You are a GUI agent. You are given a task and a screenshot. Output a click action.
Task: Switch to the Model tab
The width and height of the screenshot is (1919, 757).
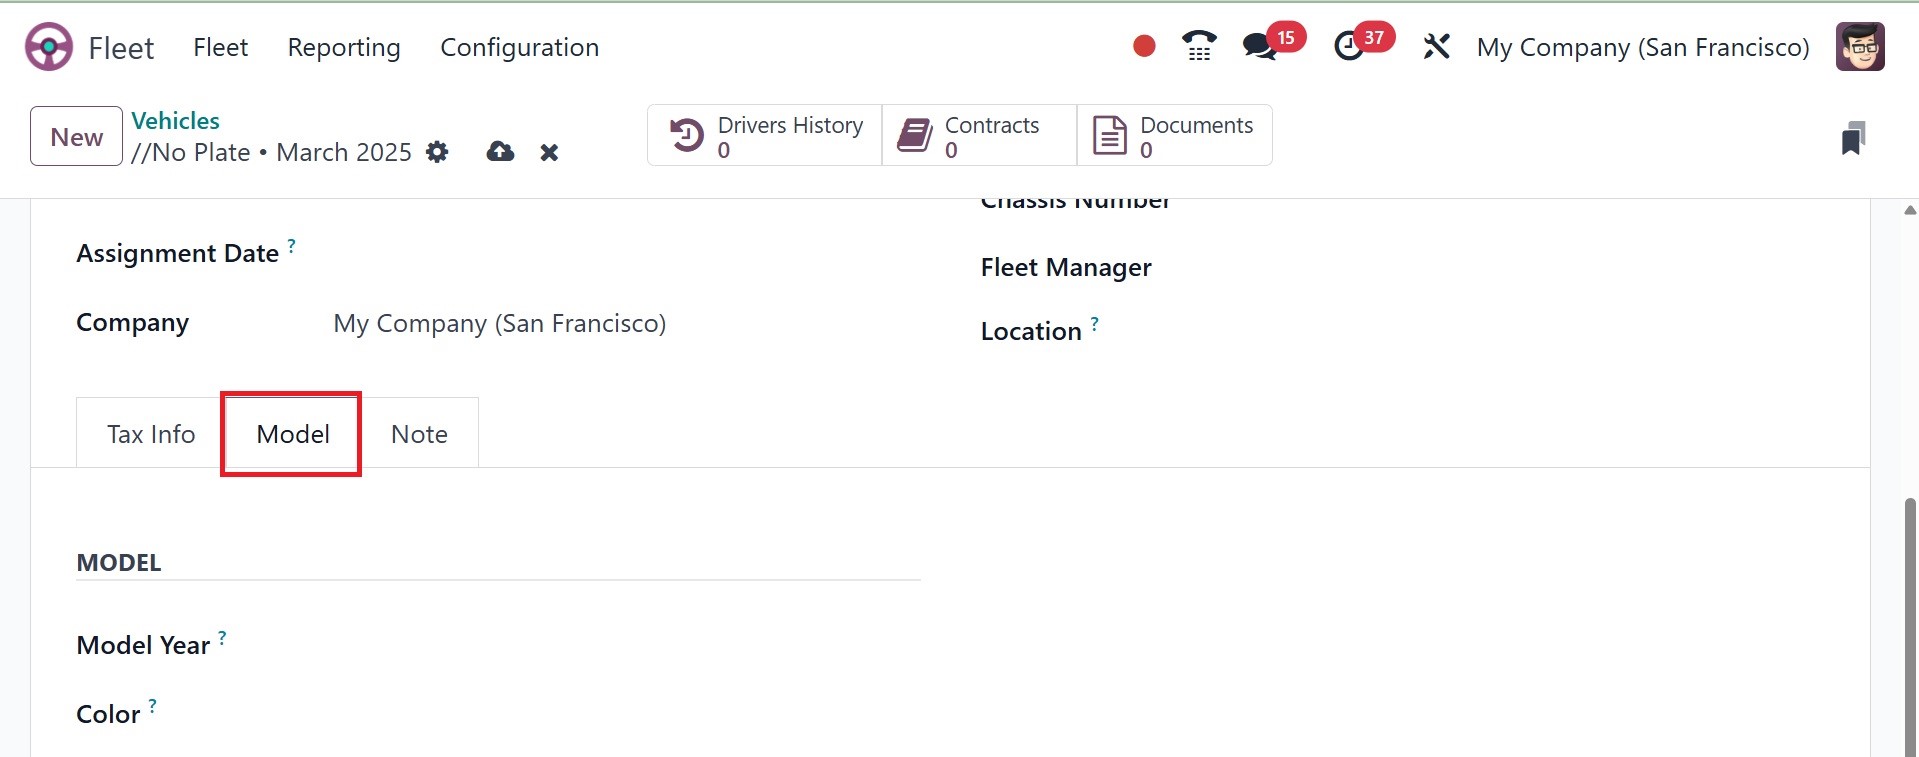(293, 434)
